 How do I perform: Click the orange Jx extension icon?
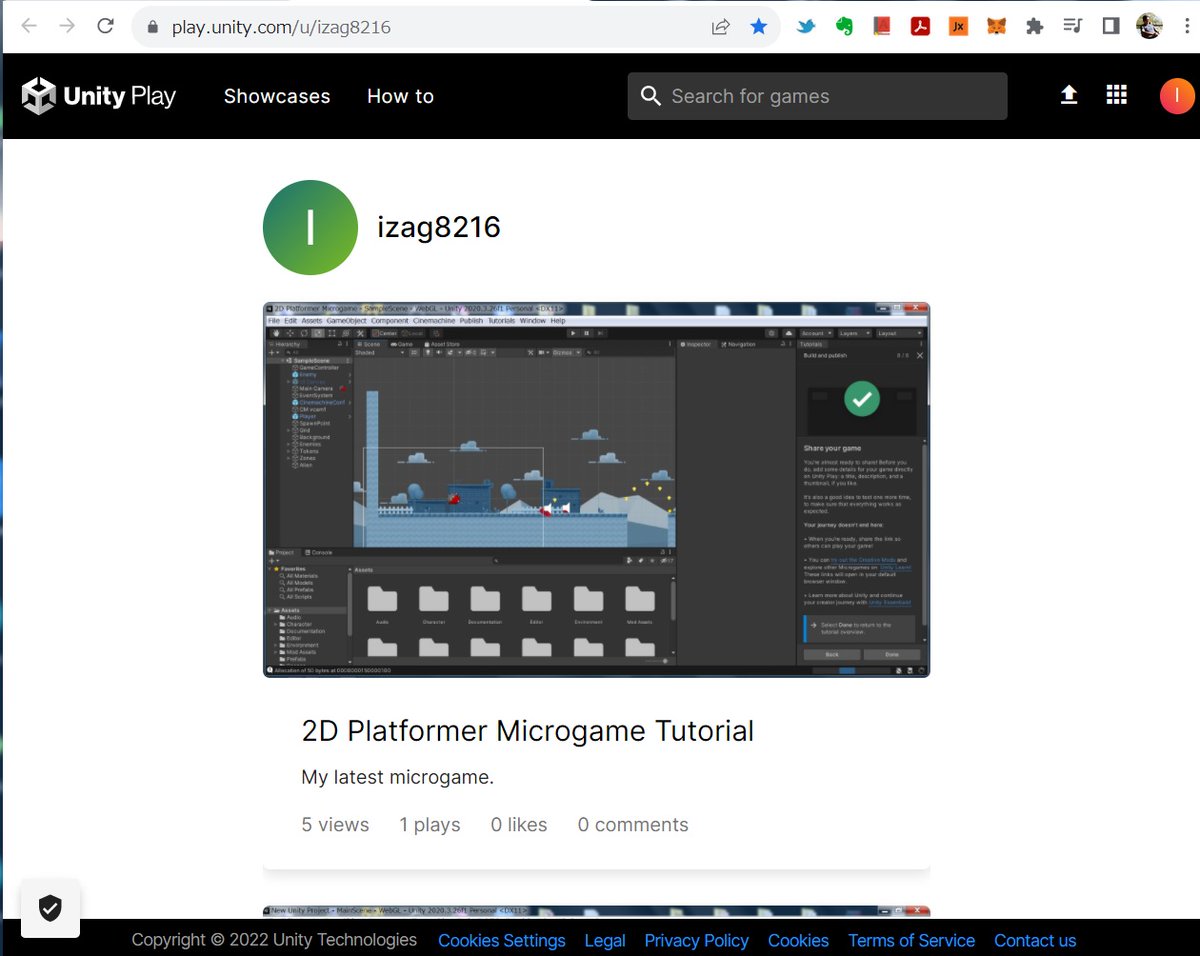coord(958,27)
